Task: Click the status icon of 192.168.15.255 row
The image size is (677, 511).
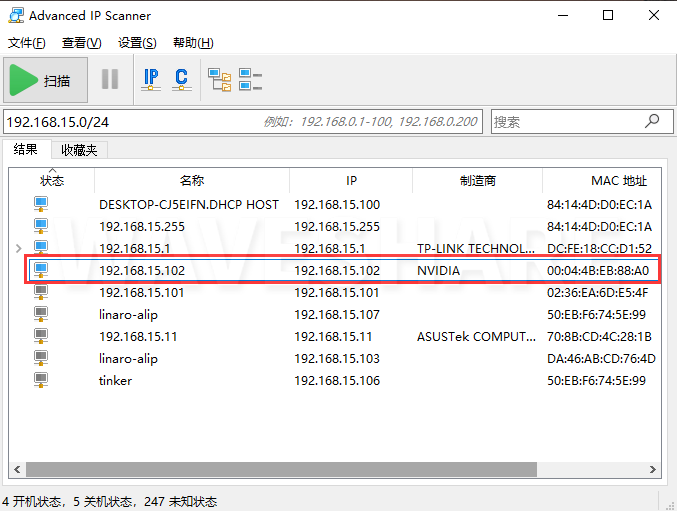Action: pos(41,226)
